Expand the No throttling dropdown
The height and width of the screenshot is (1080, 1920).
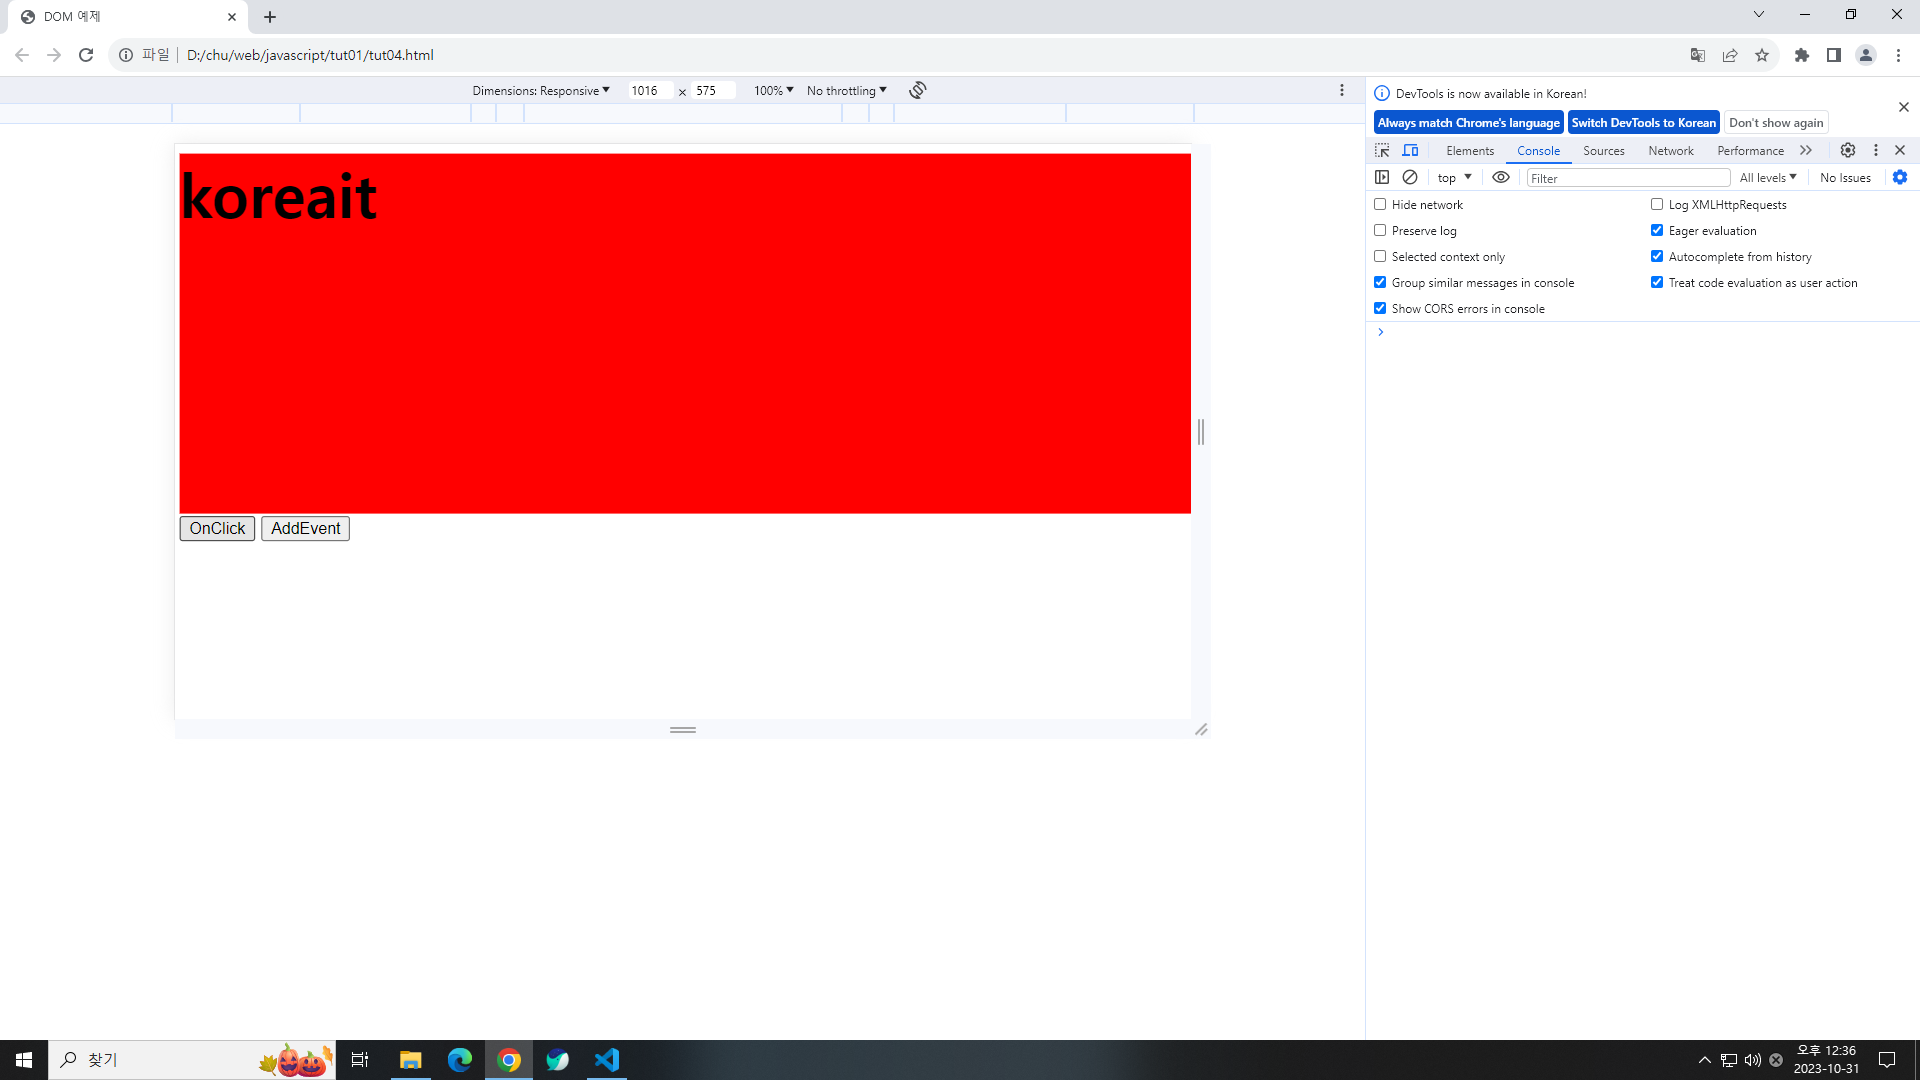click(846, 90)
